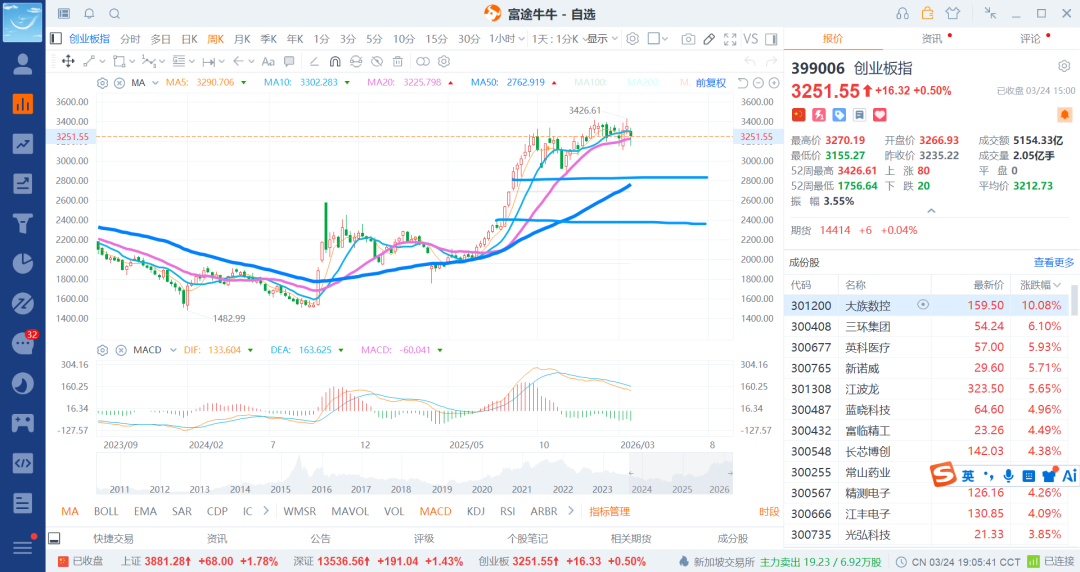
Task: Toggle the right sidebar panel button
Action: point(771,39)
